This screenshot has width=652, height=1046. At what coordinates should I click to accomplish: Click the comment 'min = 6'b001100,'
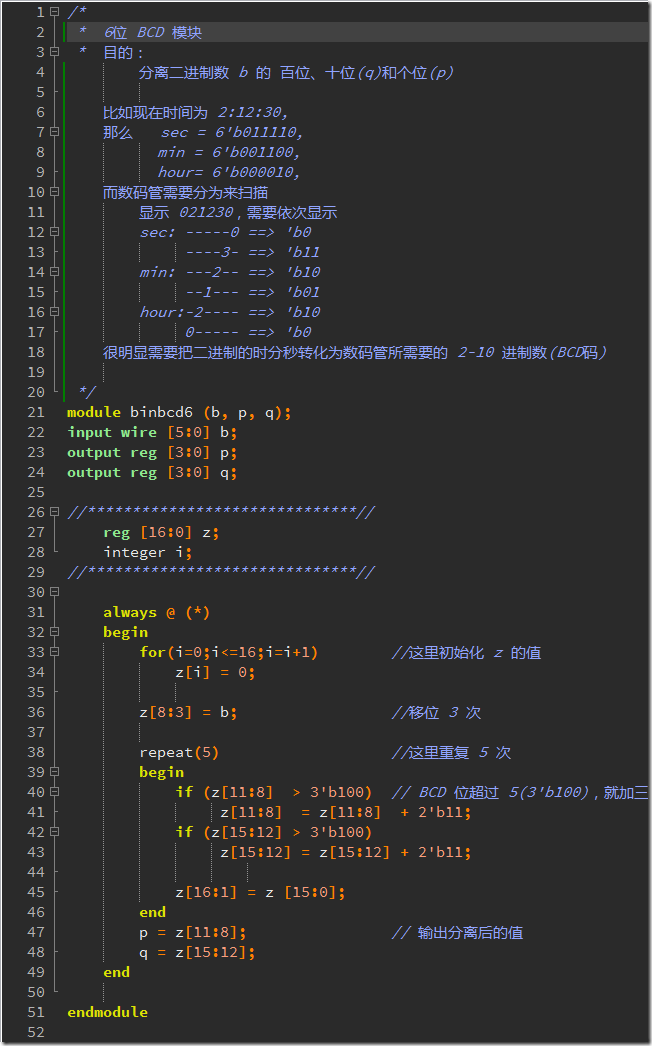coord(228,152)
